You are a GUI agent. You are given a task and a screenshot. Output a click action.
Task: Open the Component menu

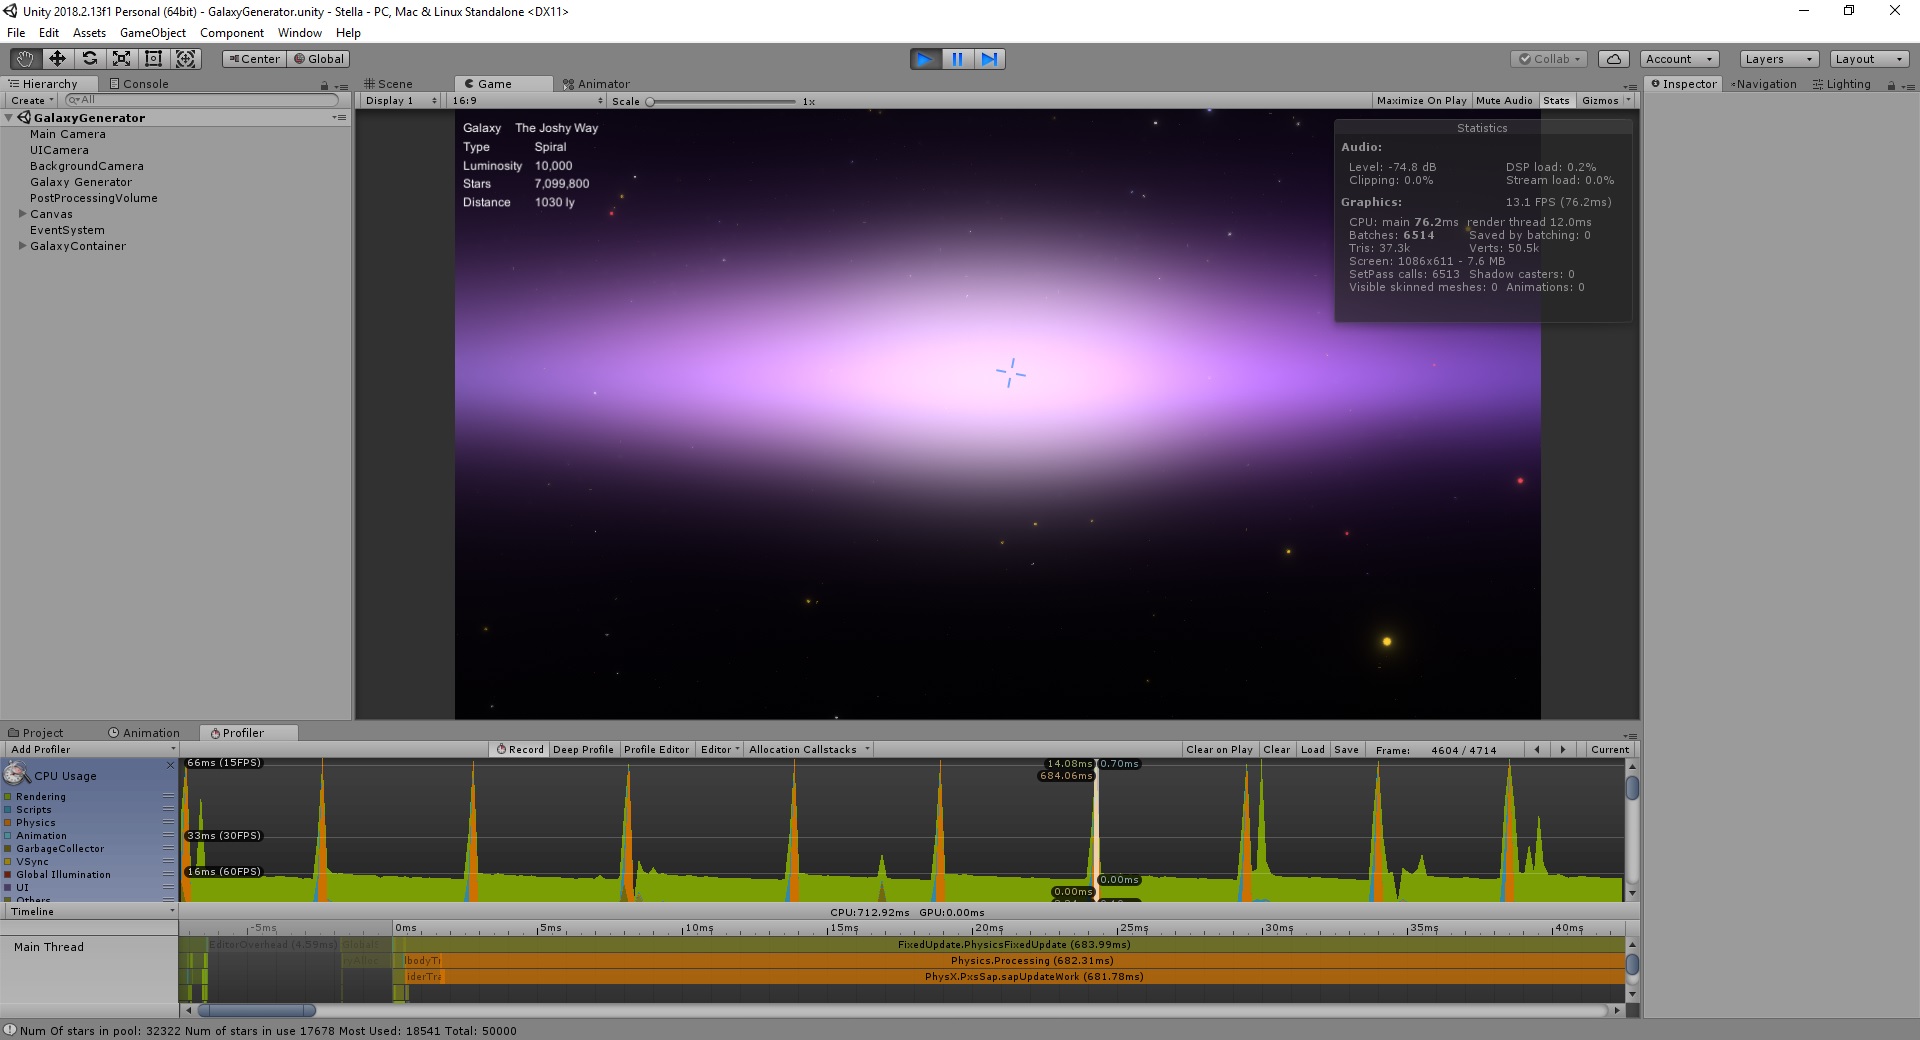point(231,33)
